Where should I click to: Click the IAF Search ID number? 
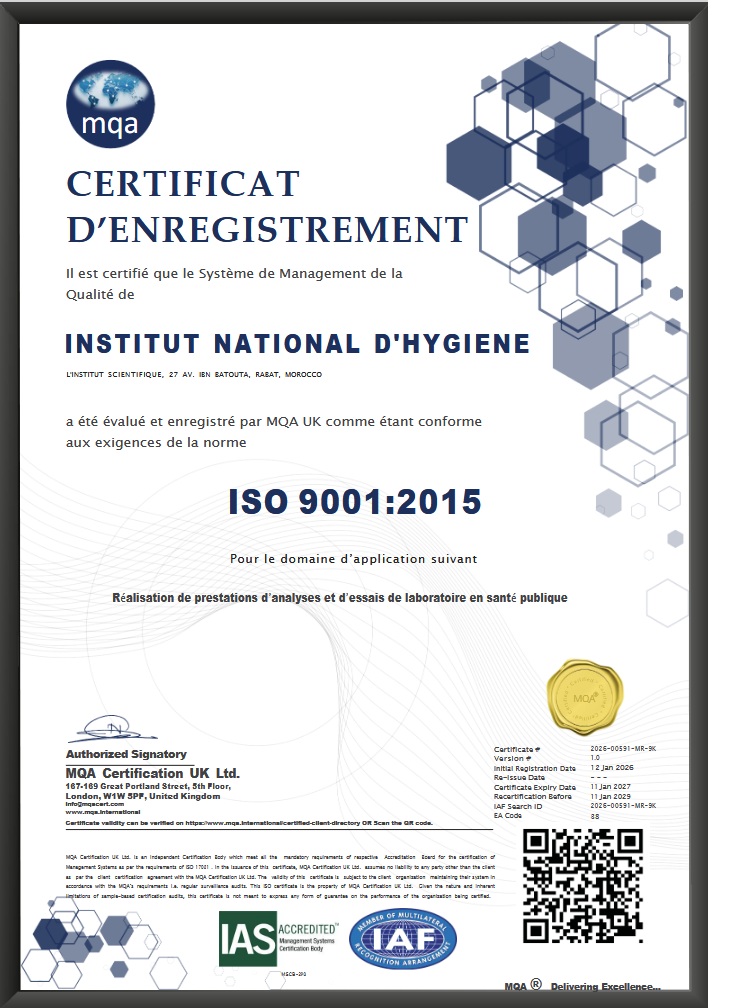[622, 805]
